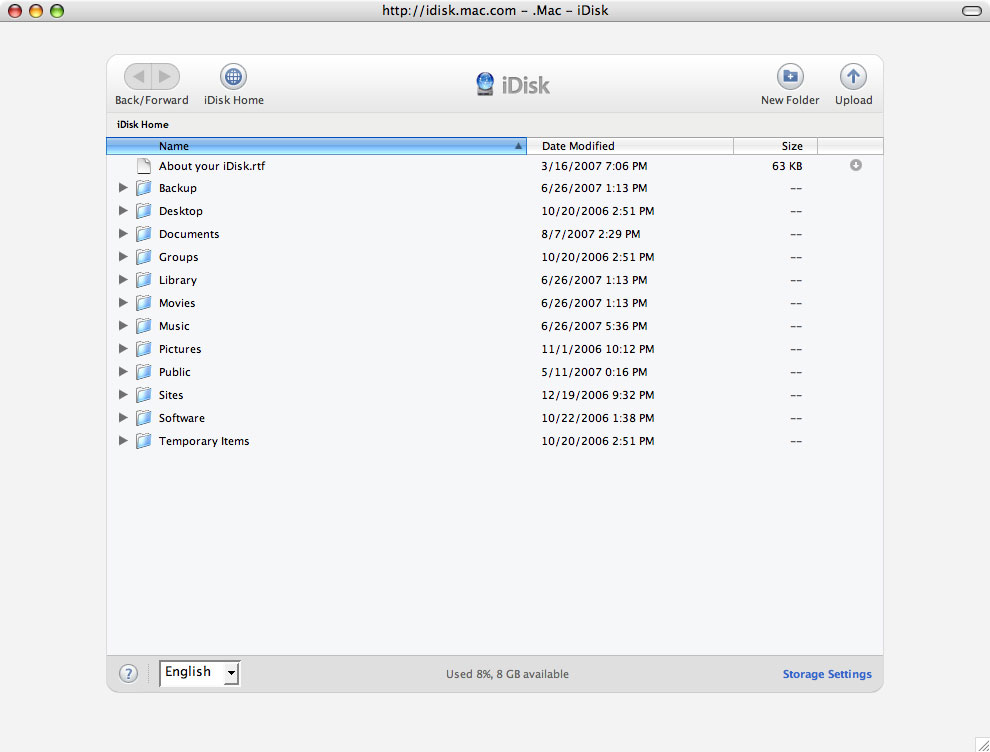Click the Upload arrow icon
The height and width of the screenshot is (752, 990).
pyautogui.click(x=853, y=76)
